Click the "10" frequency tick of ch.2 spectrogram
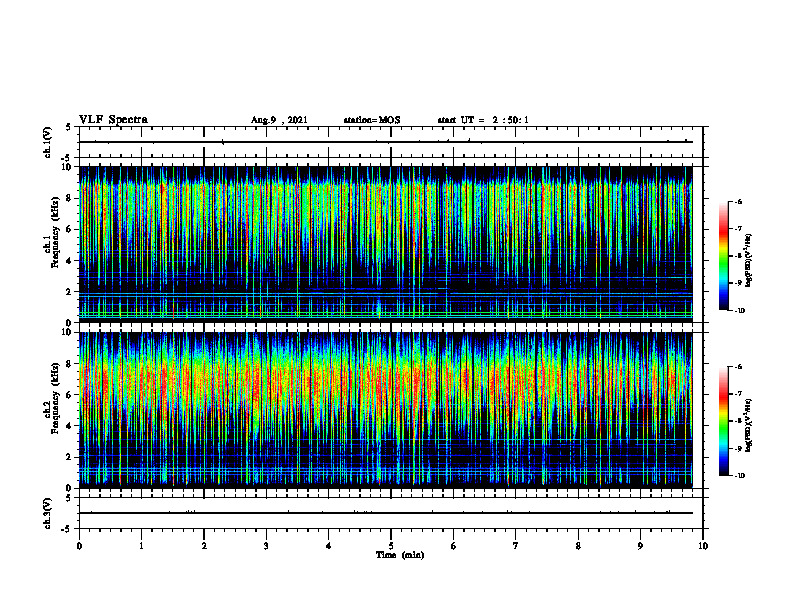Screen dimensions: 792x612 [67, 332]
